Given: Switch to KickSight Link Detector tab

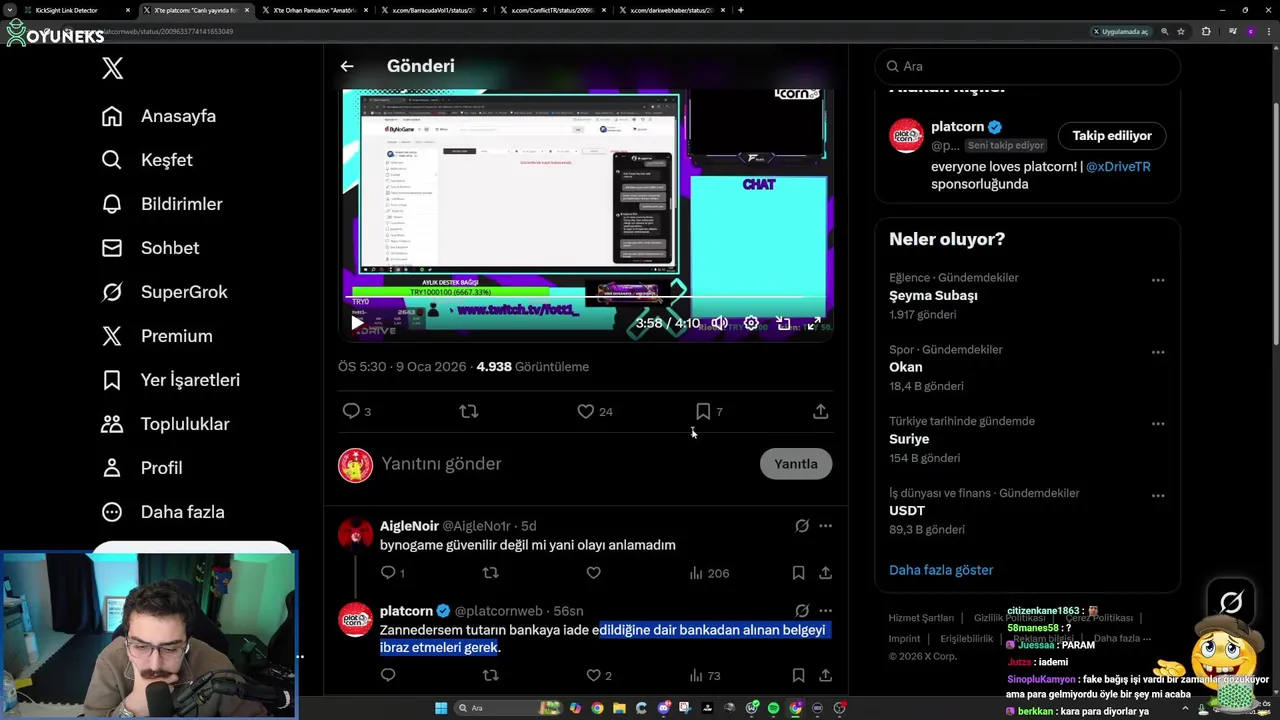Looking at the screenshot, I should 75,10.
